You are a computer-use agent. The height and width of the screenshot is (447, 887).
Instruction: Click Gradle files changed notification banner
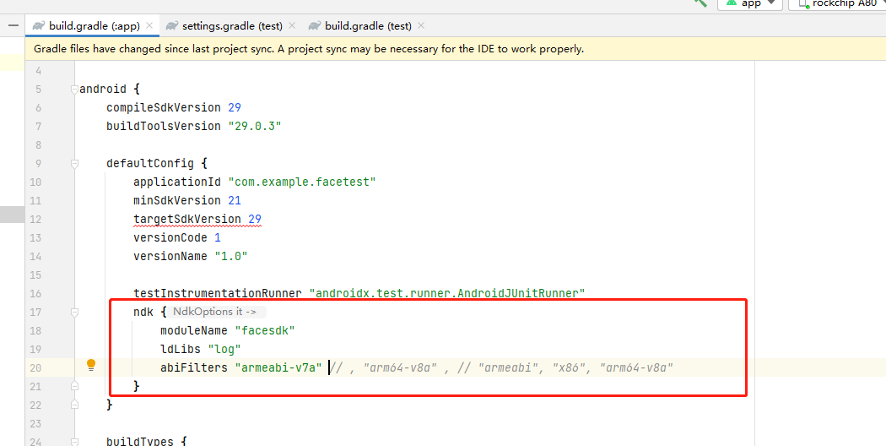pos(455,49)
